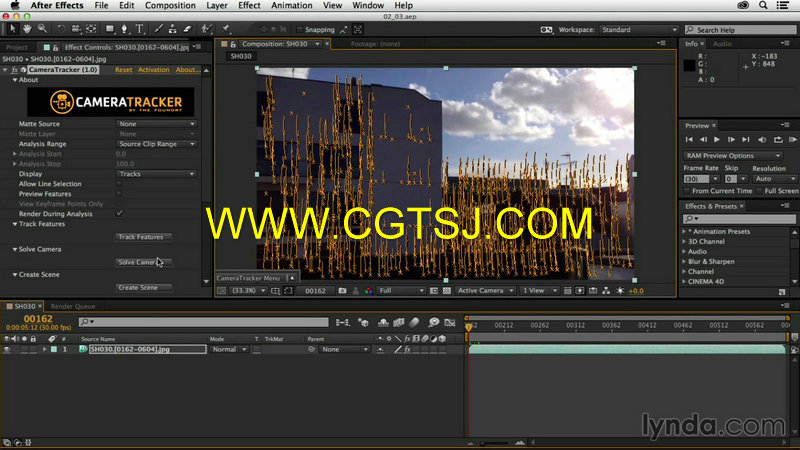
Task: Open the Effect menu
Action: (x=249, y=6)
